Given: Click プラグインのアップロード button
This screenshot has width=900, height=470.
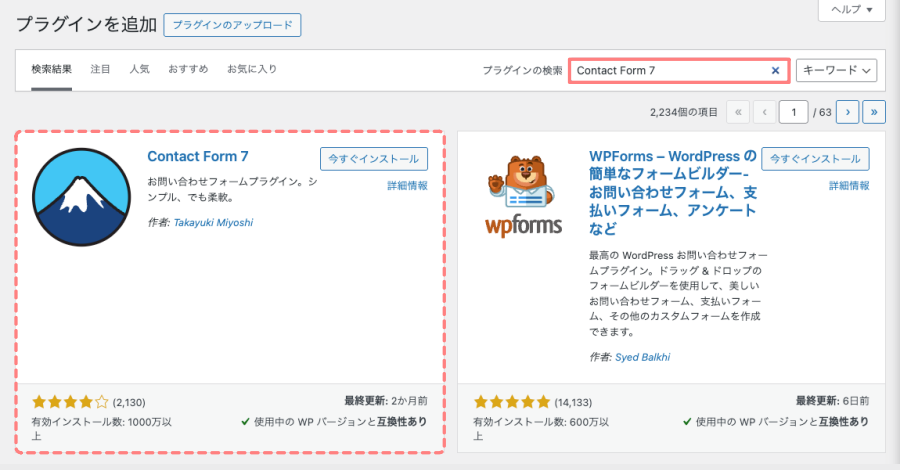Looking at the screenshot, I should point(232,25).
